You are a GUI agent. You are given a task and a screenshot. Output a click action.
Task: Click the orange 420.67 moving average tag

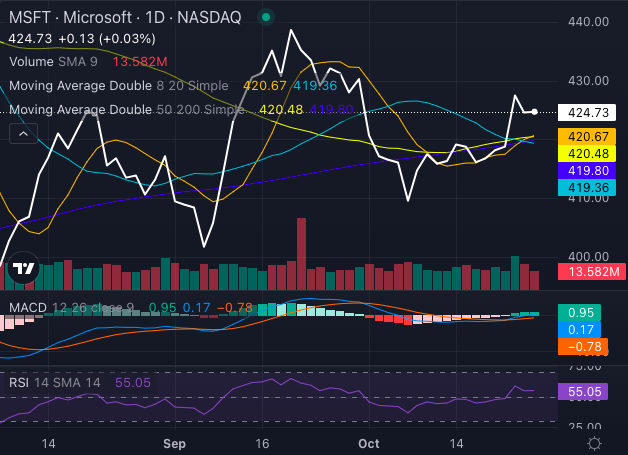click(590, 136)
